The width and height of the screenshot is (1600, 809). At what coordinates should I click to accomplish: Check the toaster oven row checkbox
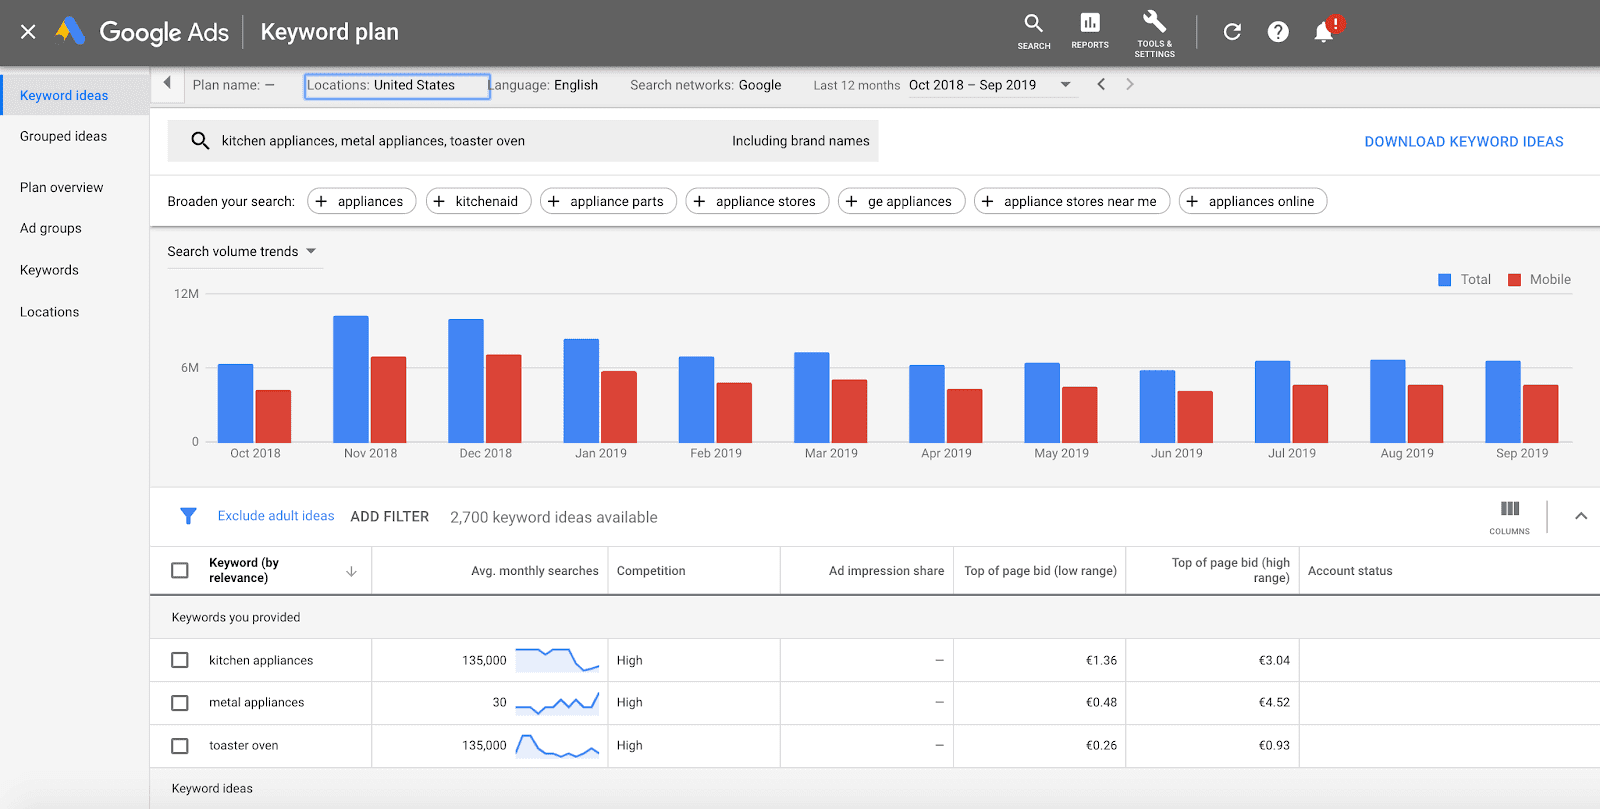(x=180, y=746)
